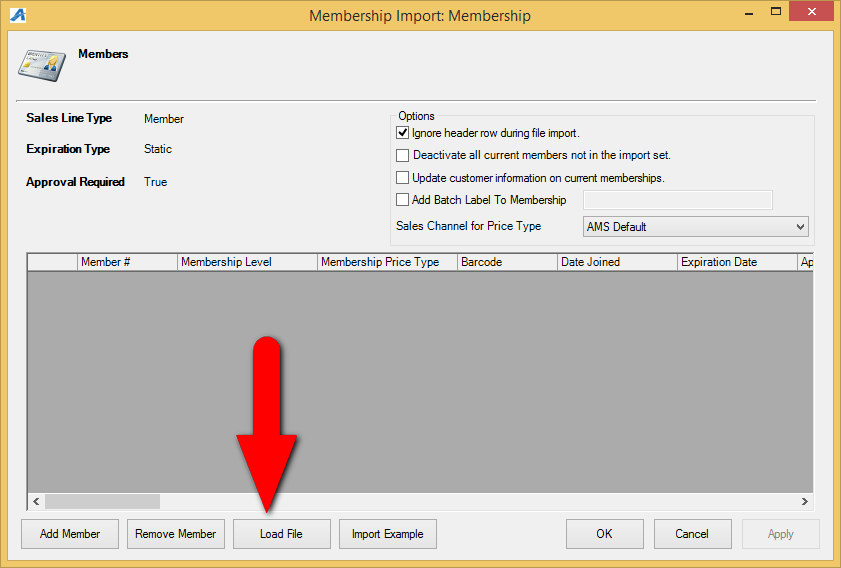
Task: Click the 'Sales Channel for Price Type' label
Action: tap(468, 226)
